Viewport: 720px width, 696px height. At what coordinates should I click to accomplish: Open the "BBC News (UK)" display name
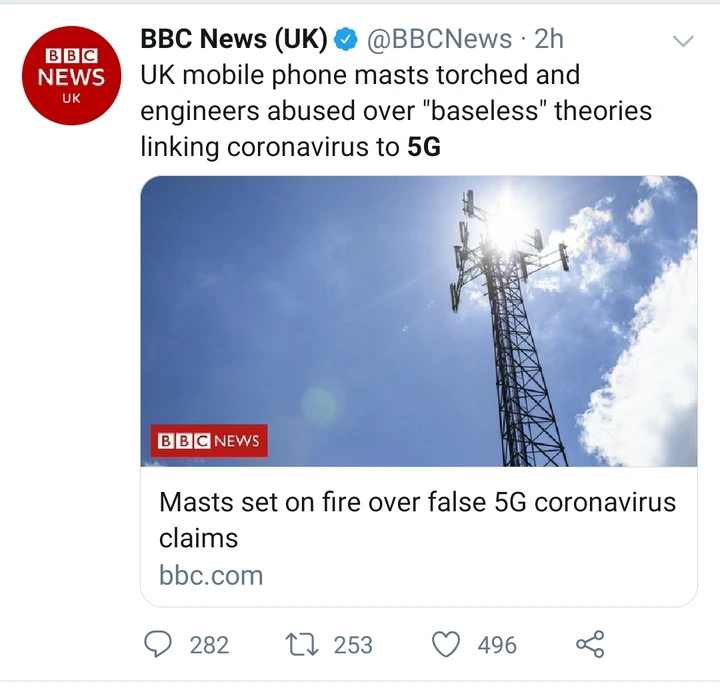pos(234,39)
